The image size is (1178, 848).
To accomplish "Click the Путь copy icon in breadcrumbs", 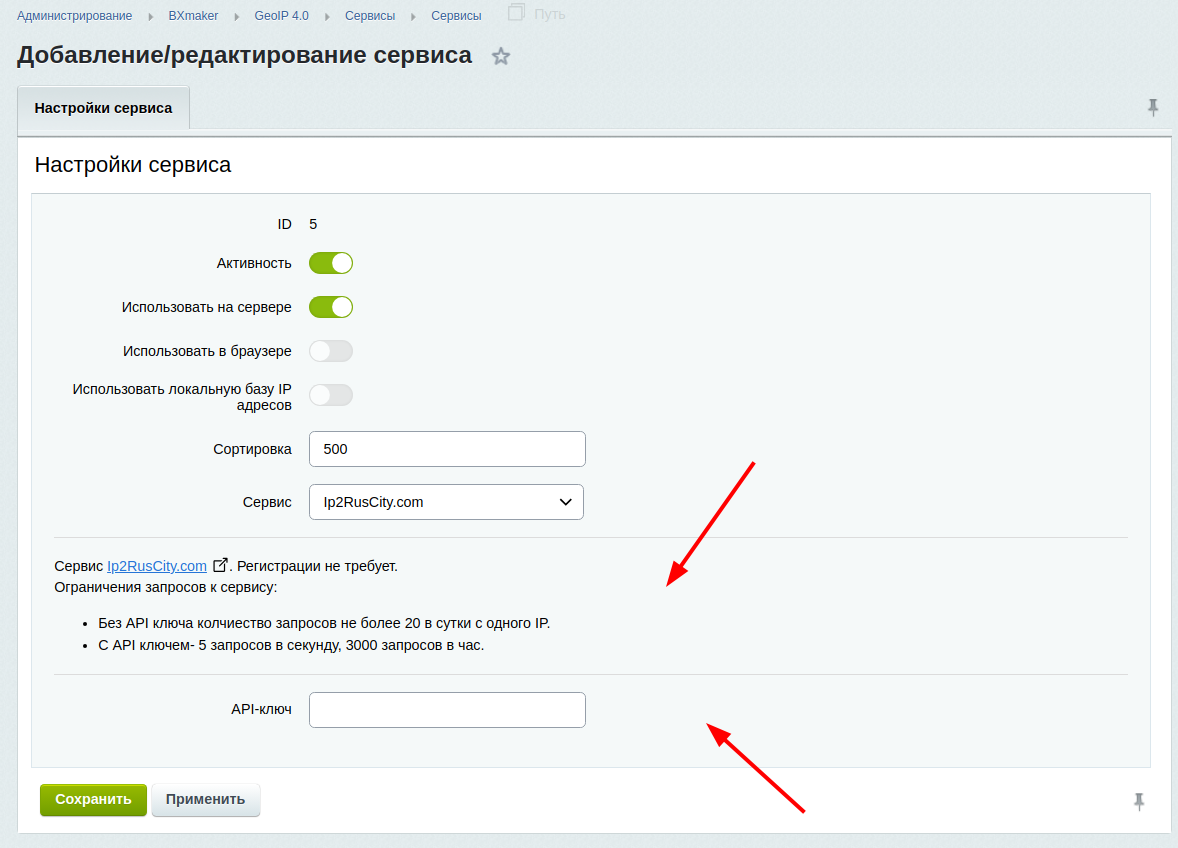I will pyautogui.click(x=516, y=13).
